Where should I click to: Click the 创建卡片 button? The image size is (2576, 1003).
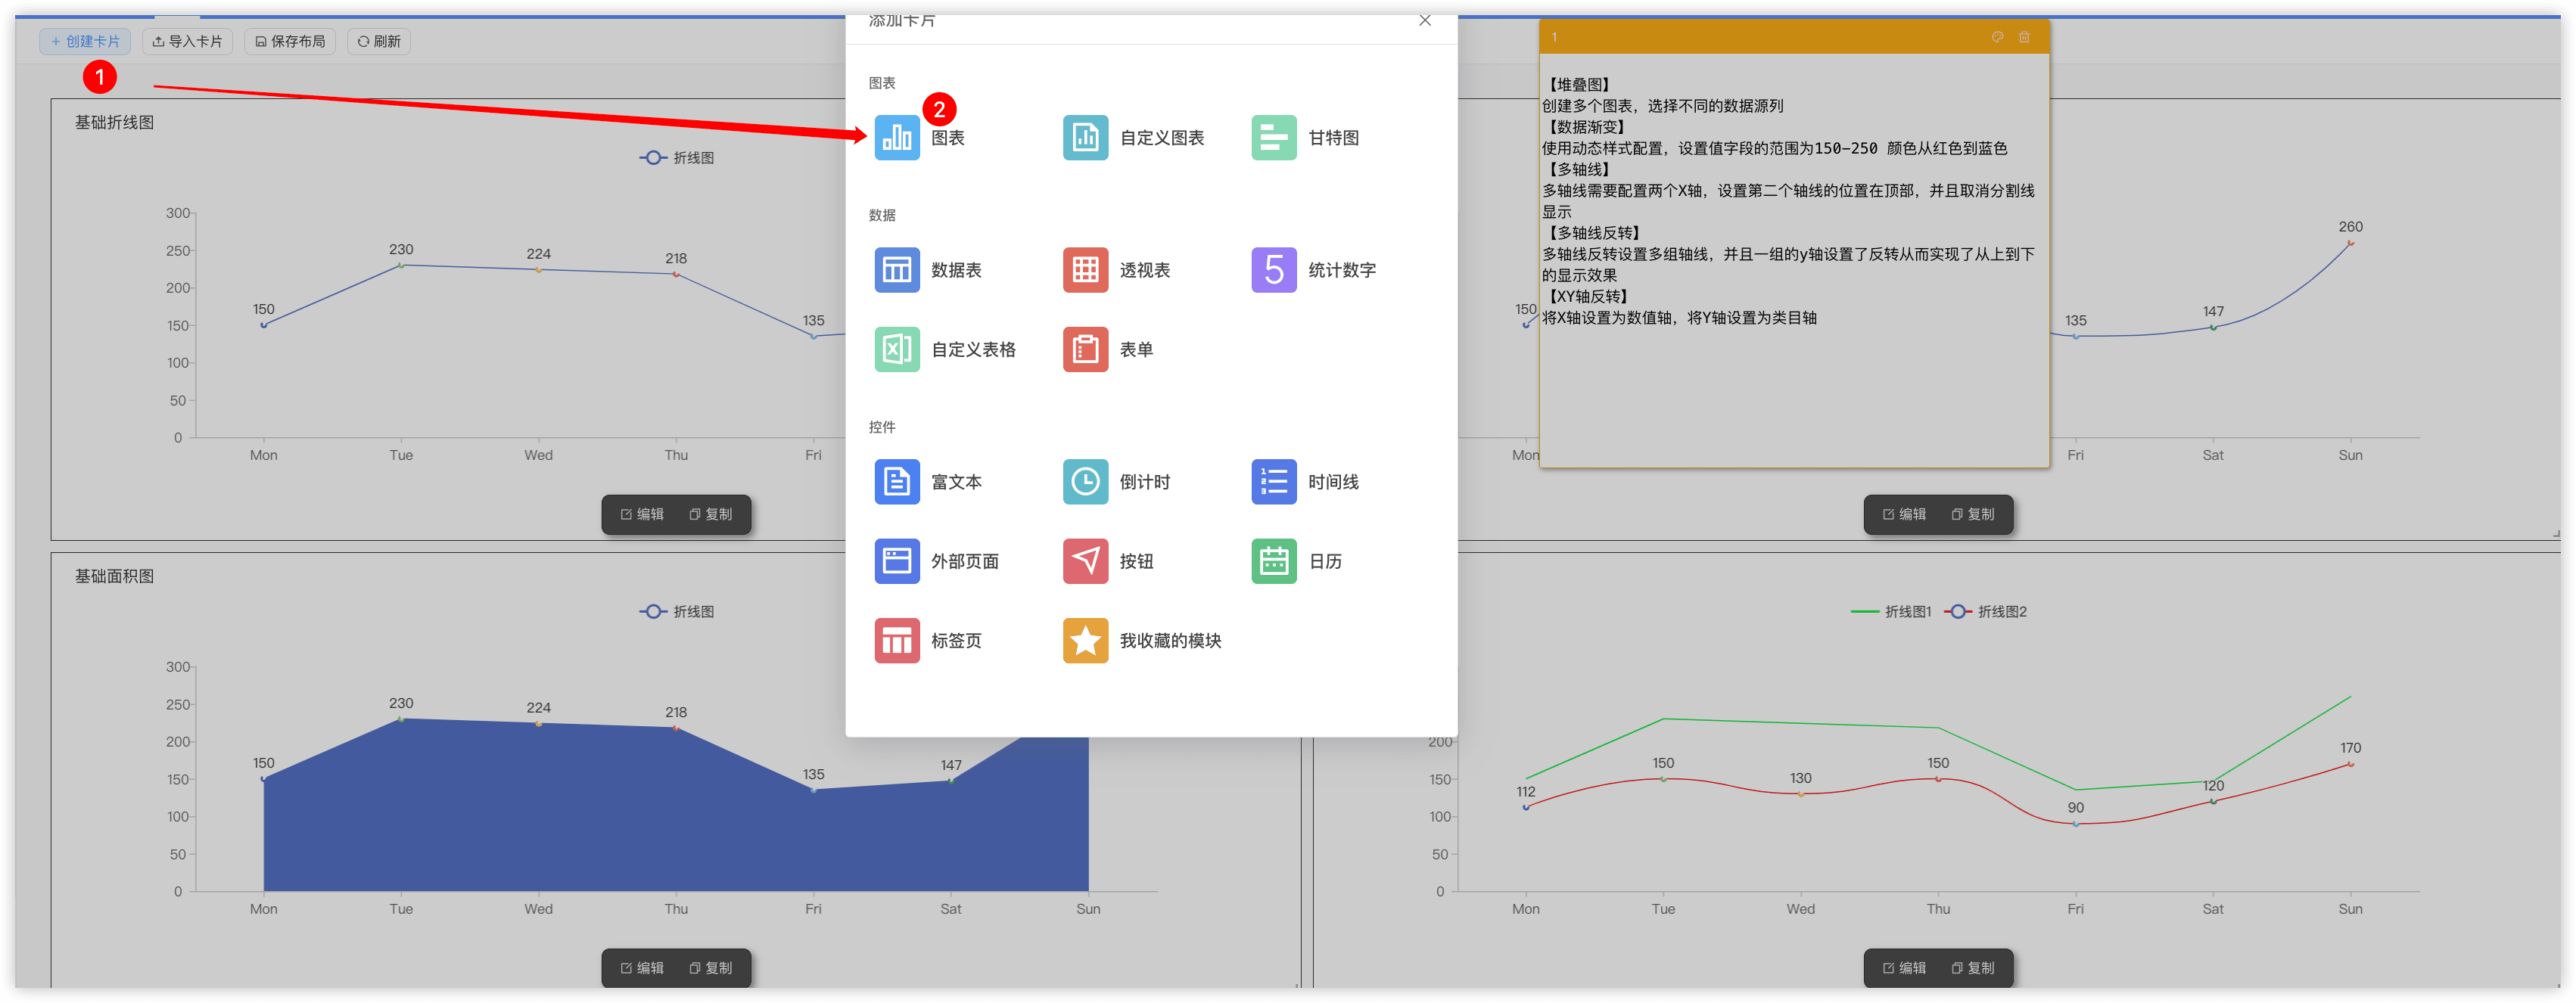click(85, 41)
